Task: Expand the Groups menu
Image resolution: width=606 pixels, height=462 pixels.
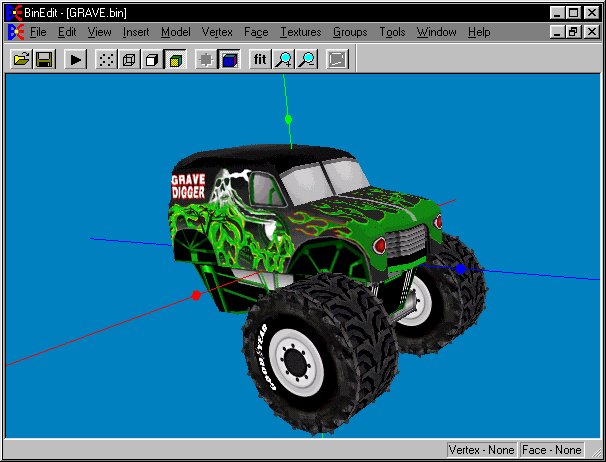Action: click(350, 32)
